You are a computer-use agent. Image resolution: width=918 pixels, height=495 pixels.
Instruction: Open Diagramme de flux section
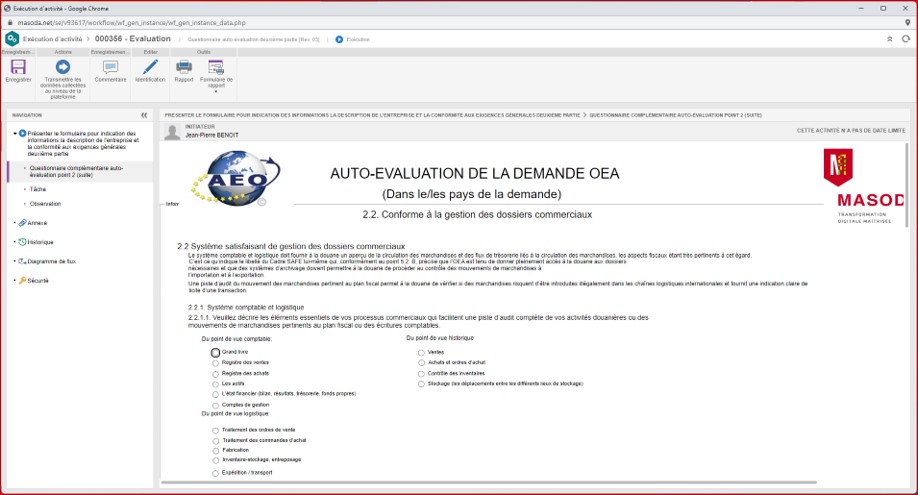coord(51,261)
